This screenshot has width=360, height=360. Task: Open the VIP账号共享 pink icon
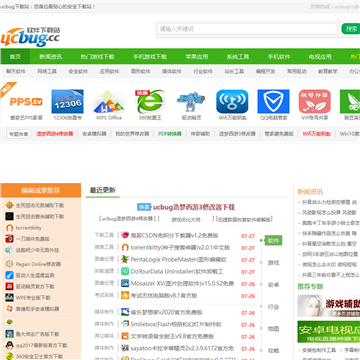pos(315,101)
